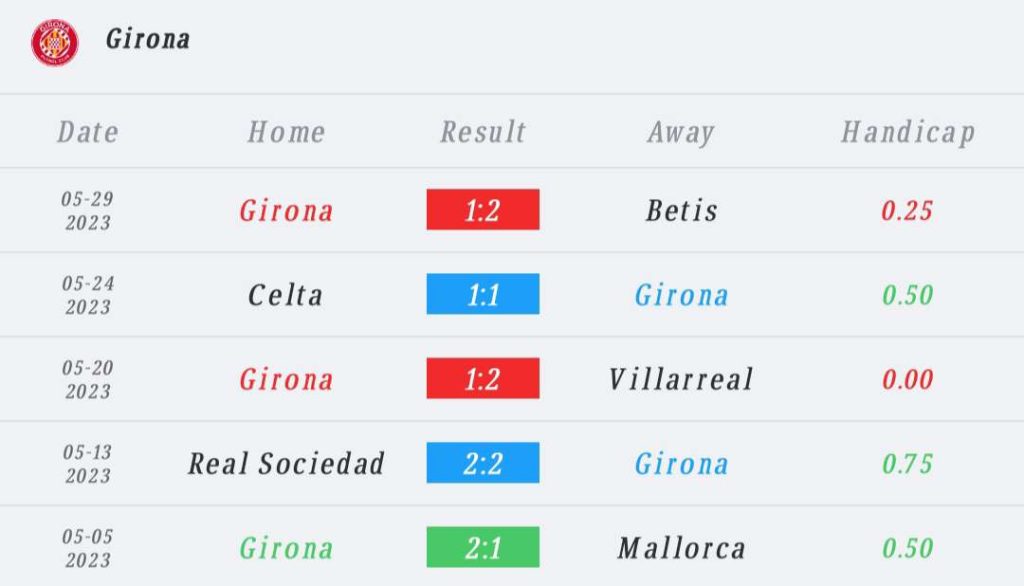Open the 2:2 Real Sociedad result badge

coord(483,463)
